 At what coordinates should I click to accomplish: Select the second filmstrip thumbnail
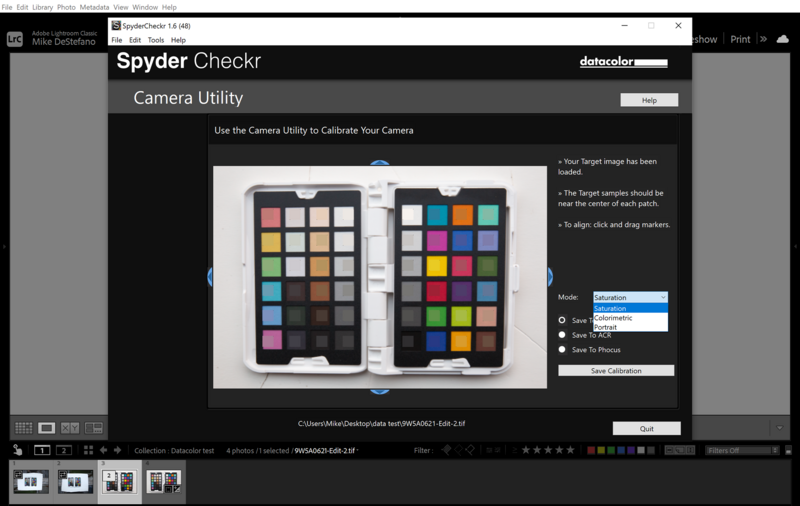[x=76, y=482]
